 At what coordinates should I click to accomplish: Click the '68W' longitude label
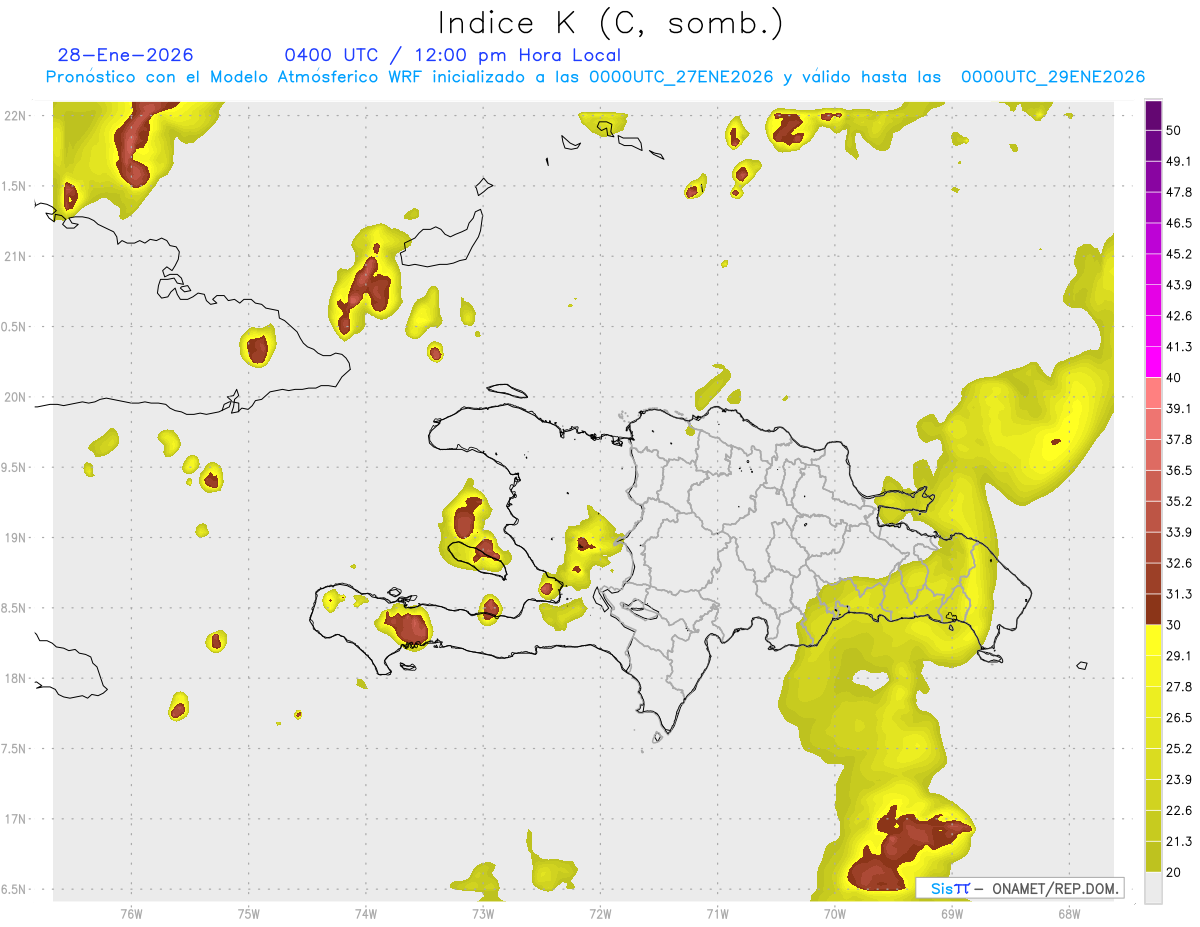(x=1069, y=914)
